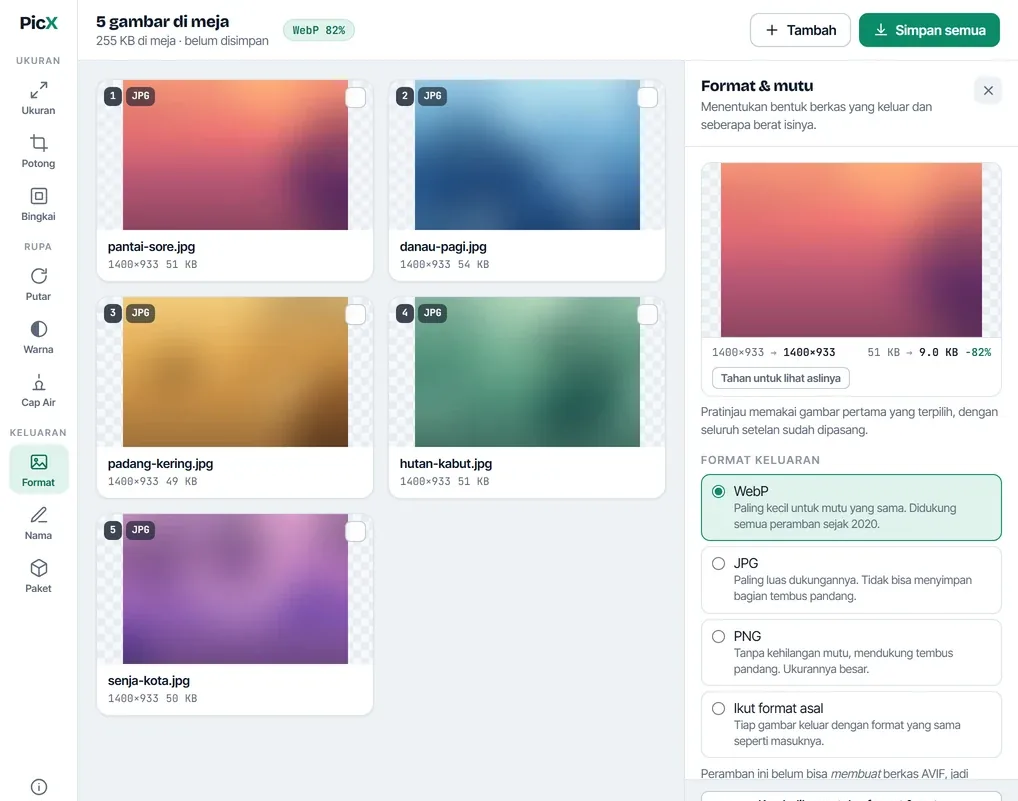Click the WebP 82% badge

(x=319, y=30)
